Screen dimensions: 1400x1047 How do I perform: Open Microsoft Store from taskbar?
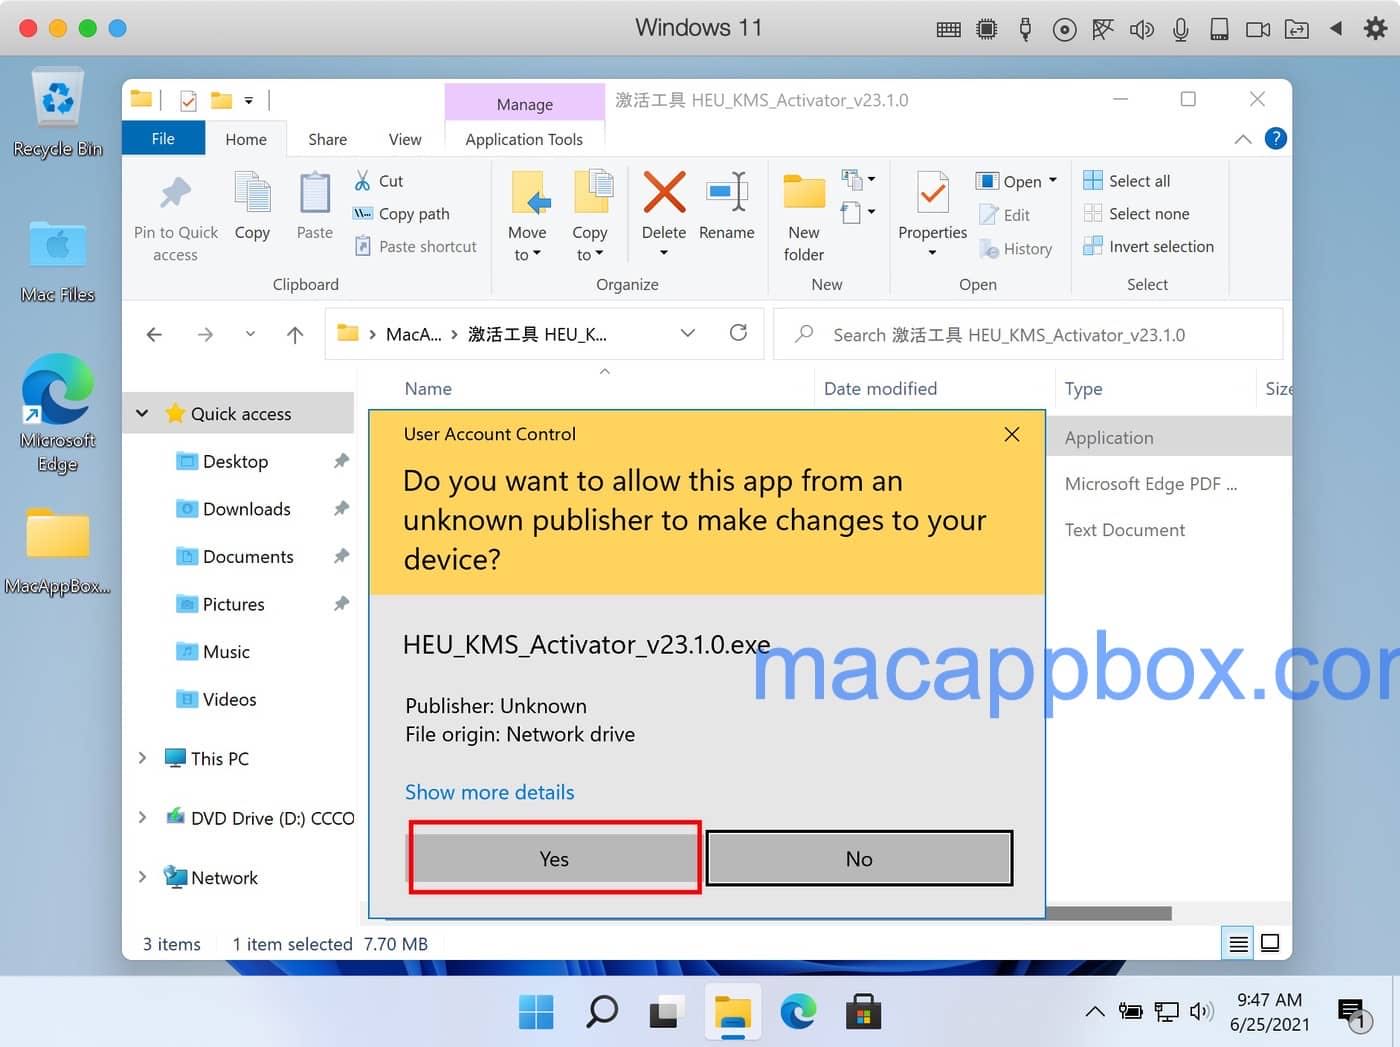(863, 1012)
